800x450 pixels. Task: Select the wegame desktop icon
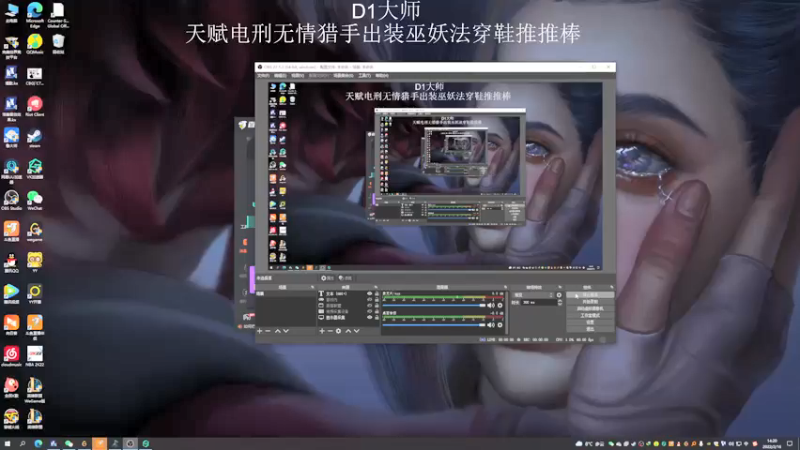(35, 231)
